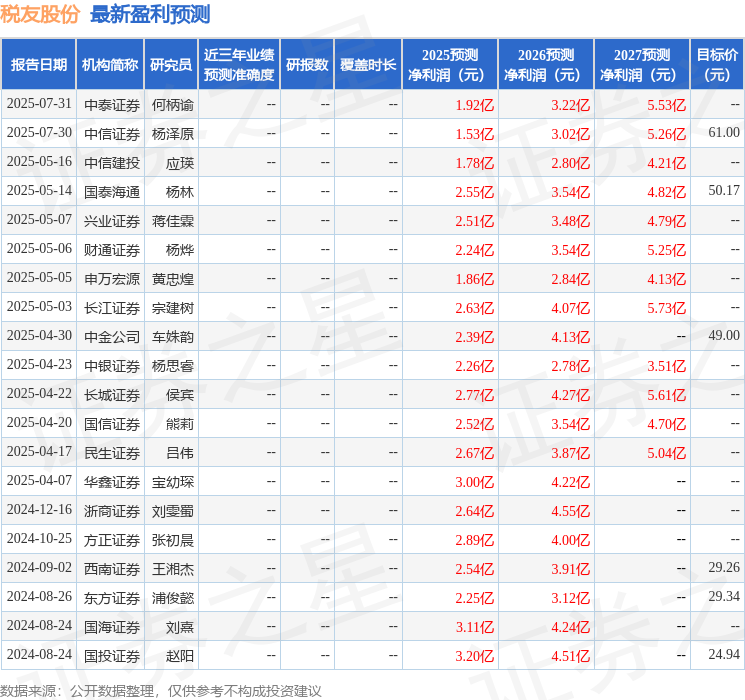Click target price 61.00
Viewport: 745px width, 700px height.
[724, 133]
